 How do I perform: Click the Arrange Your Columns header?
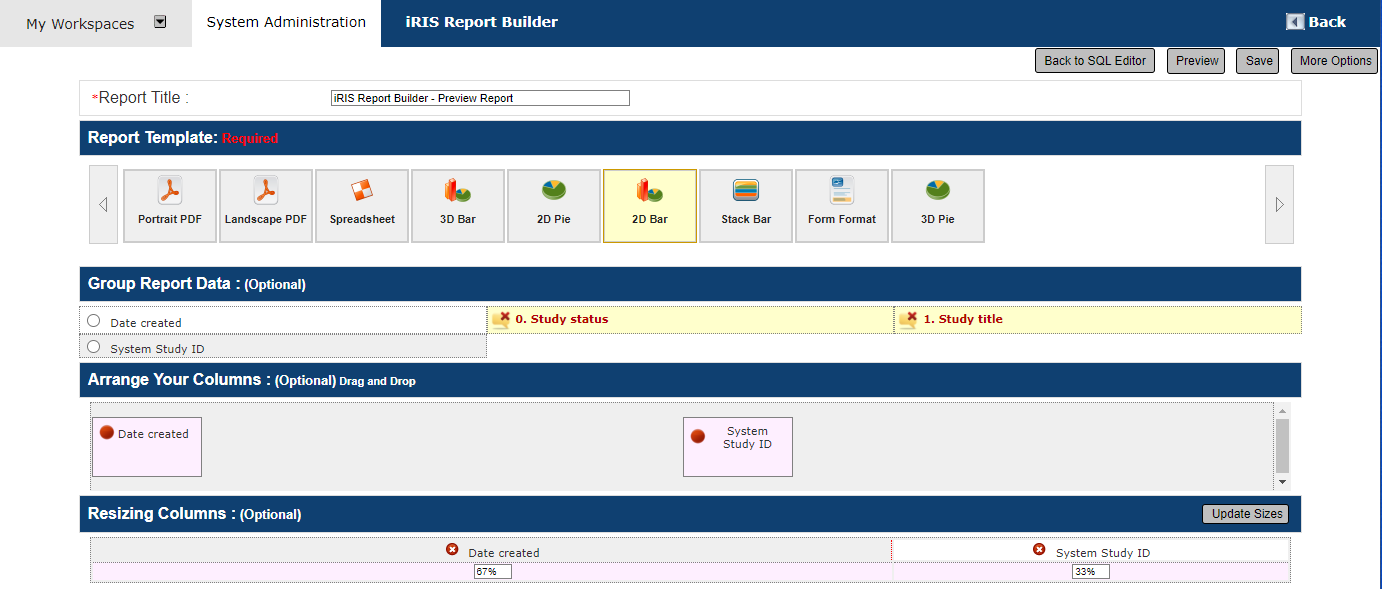click(690, 380)
